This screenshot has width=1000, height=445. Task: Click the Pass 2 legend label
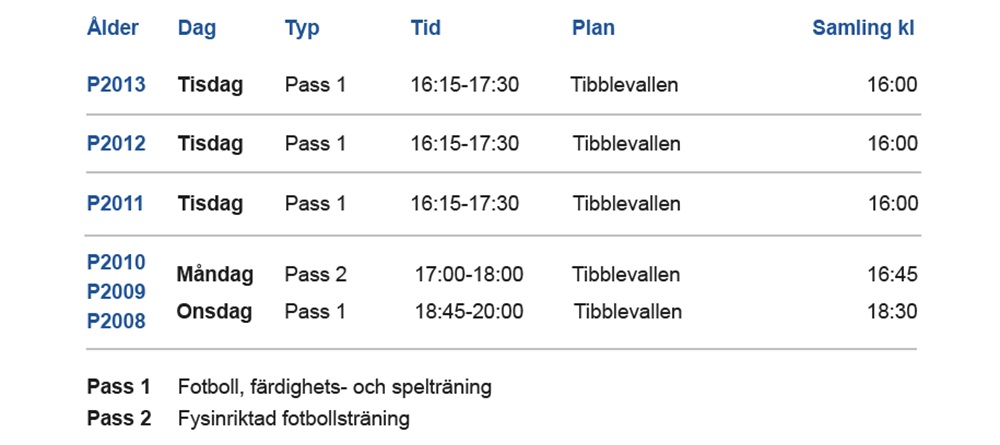tap(119, 419)
